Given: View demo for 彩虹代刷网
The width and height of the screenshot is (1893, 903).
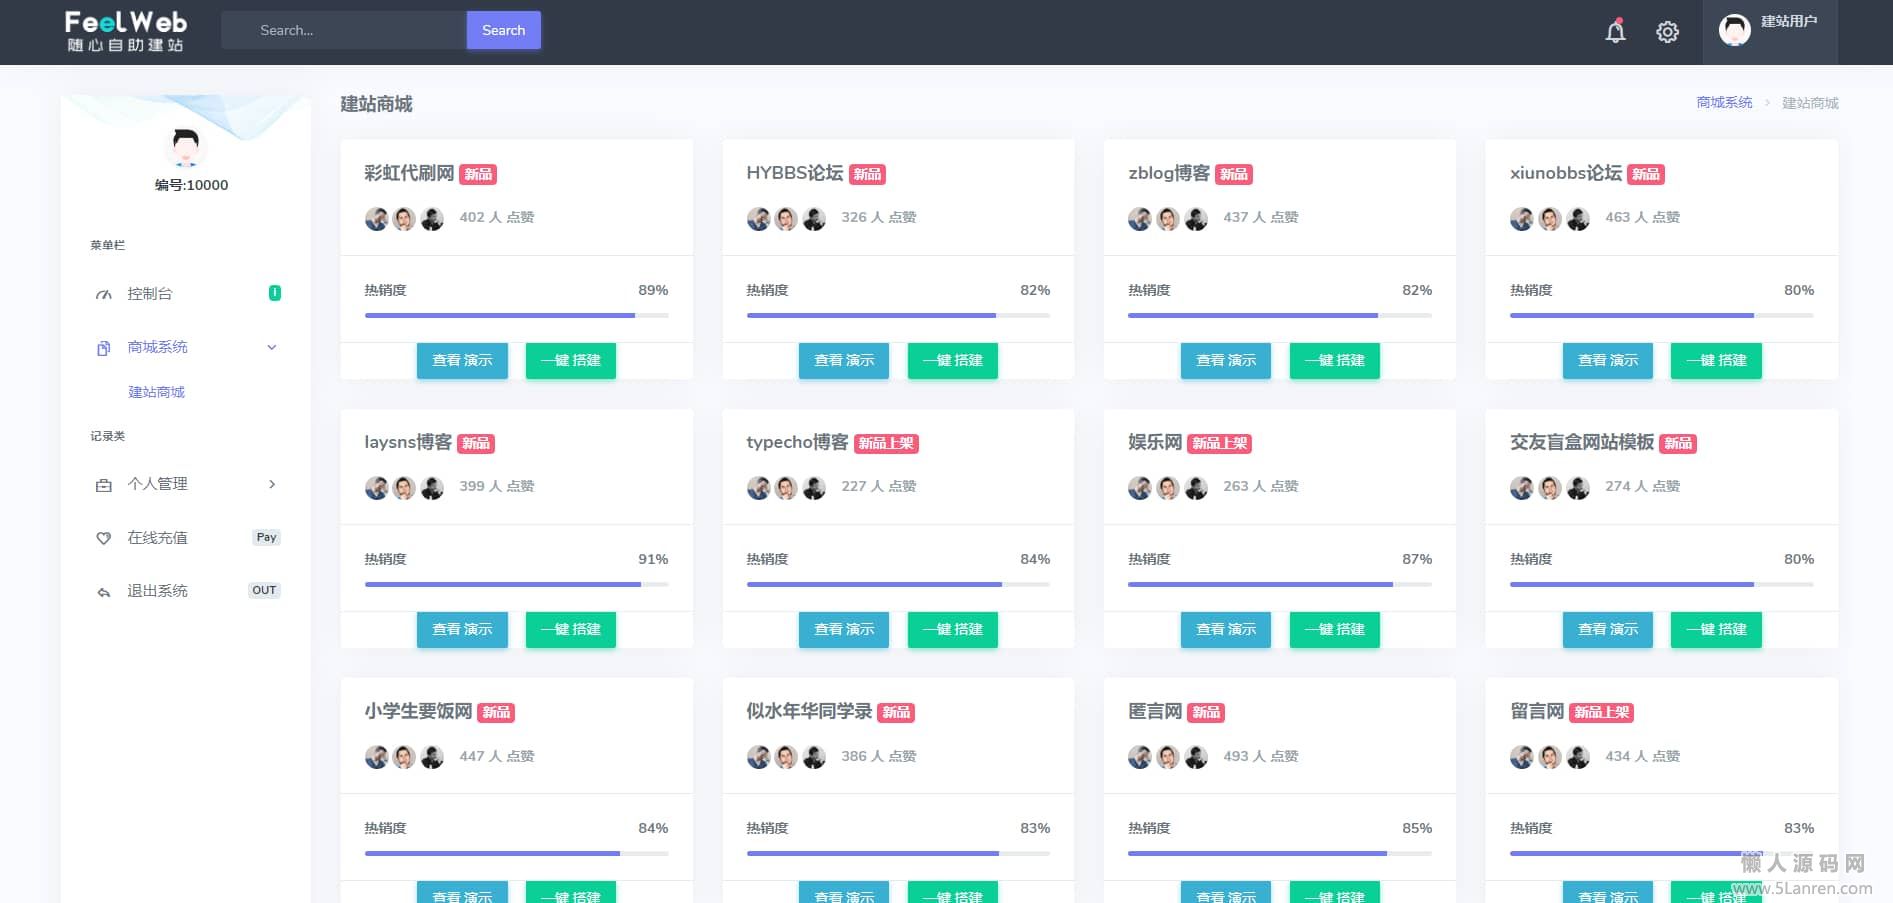Looking at the screenshot, I should 462,360.
